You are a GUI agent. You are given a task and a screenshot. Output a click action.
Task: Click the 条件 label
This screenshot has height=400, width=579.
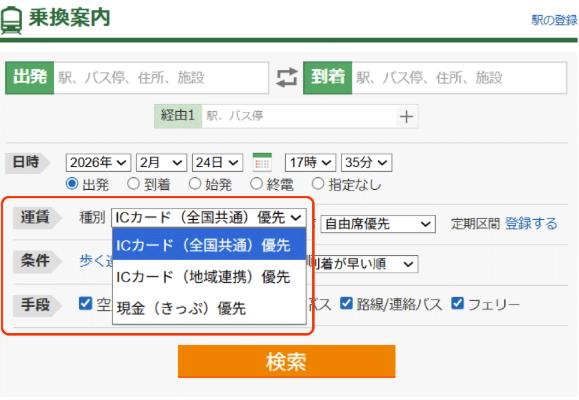36,261
